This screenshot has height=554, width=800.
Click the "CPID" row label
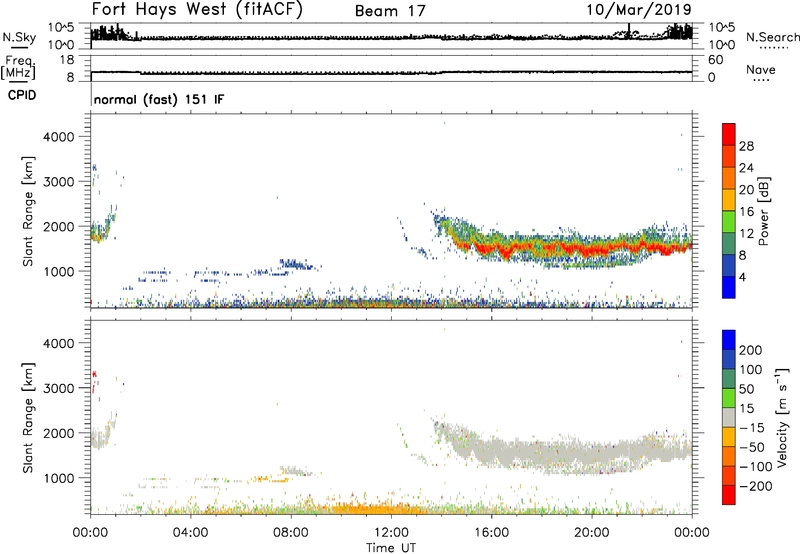pos(22,95)
